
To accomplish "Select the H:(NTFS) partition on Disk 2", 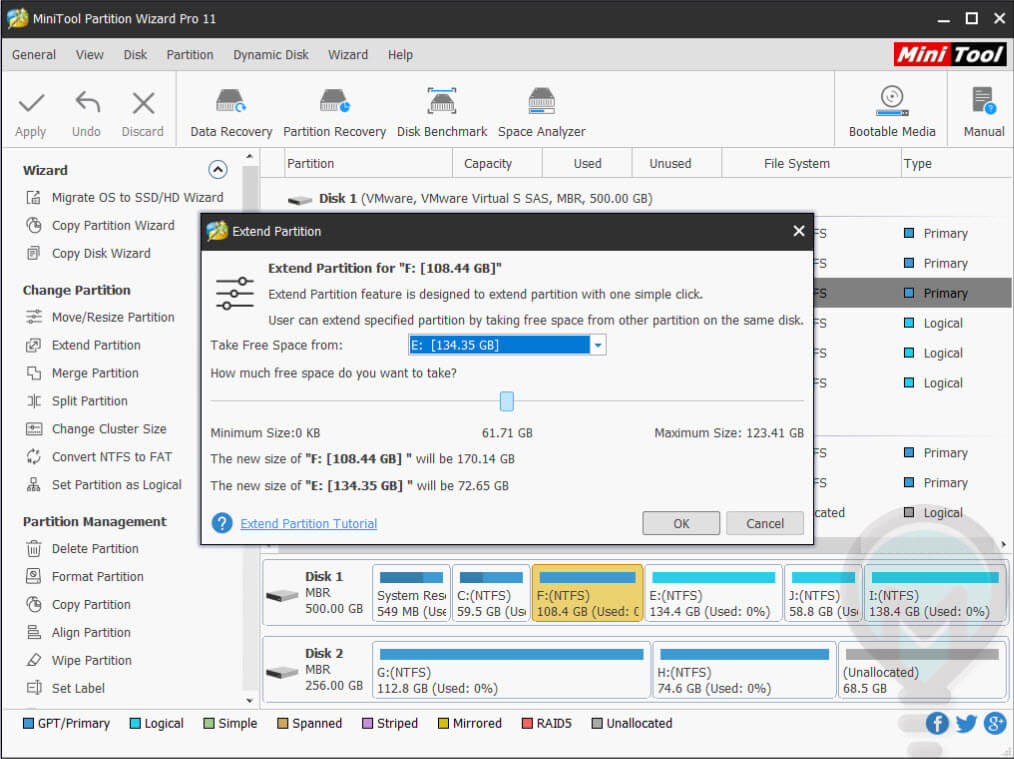I will tap(744, 670).
